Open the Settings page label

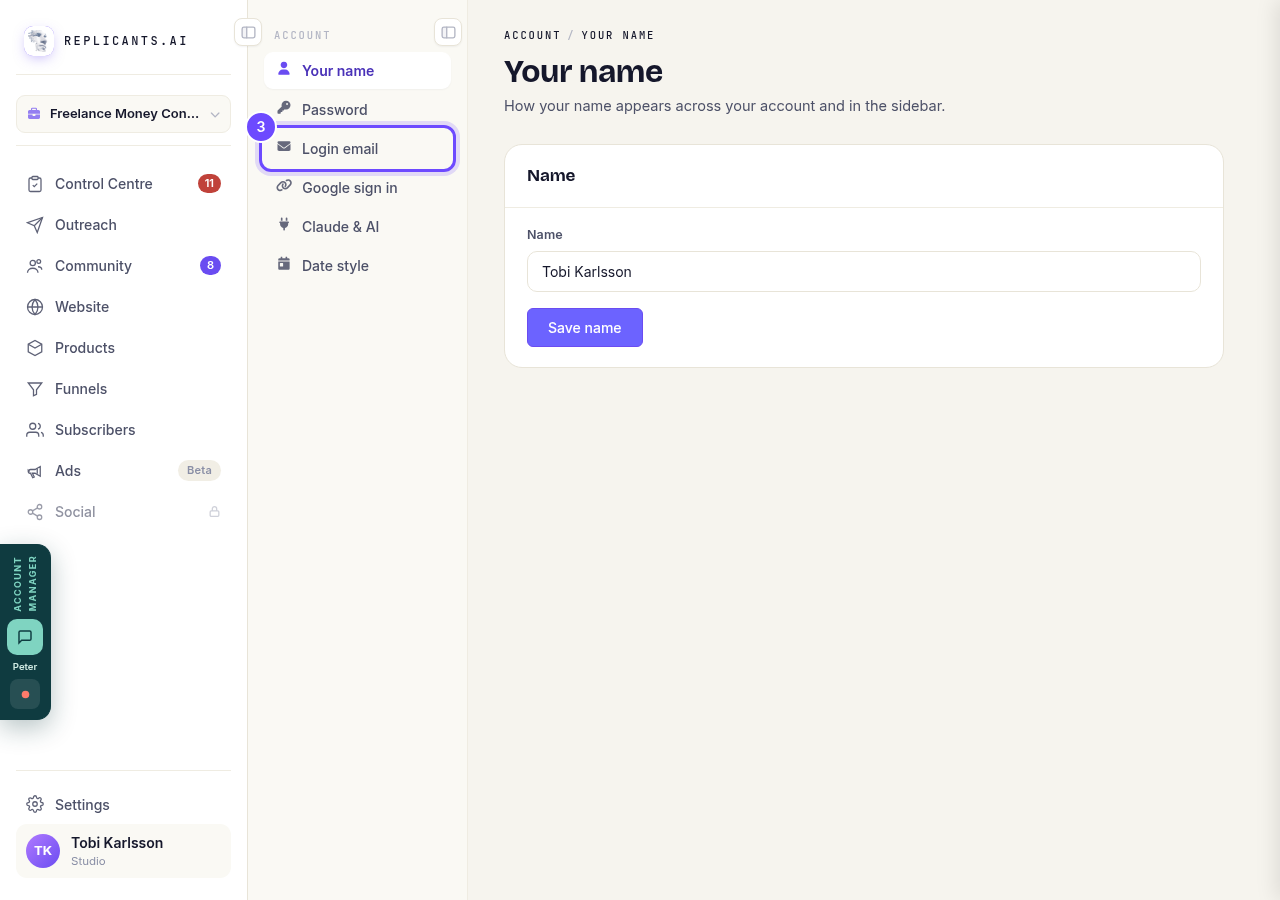pyautogui.click(x=82, y=805)
